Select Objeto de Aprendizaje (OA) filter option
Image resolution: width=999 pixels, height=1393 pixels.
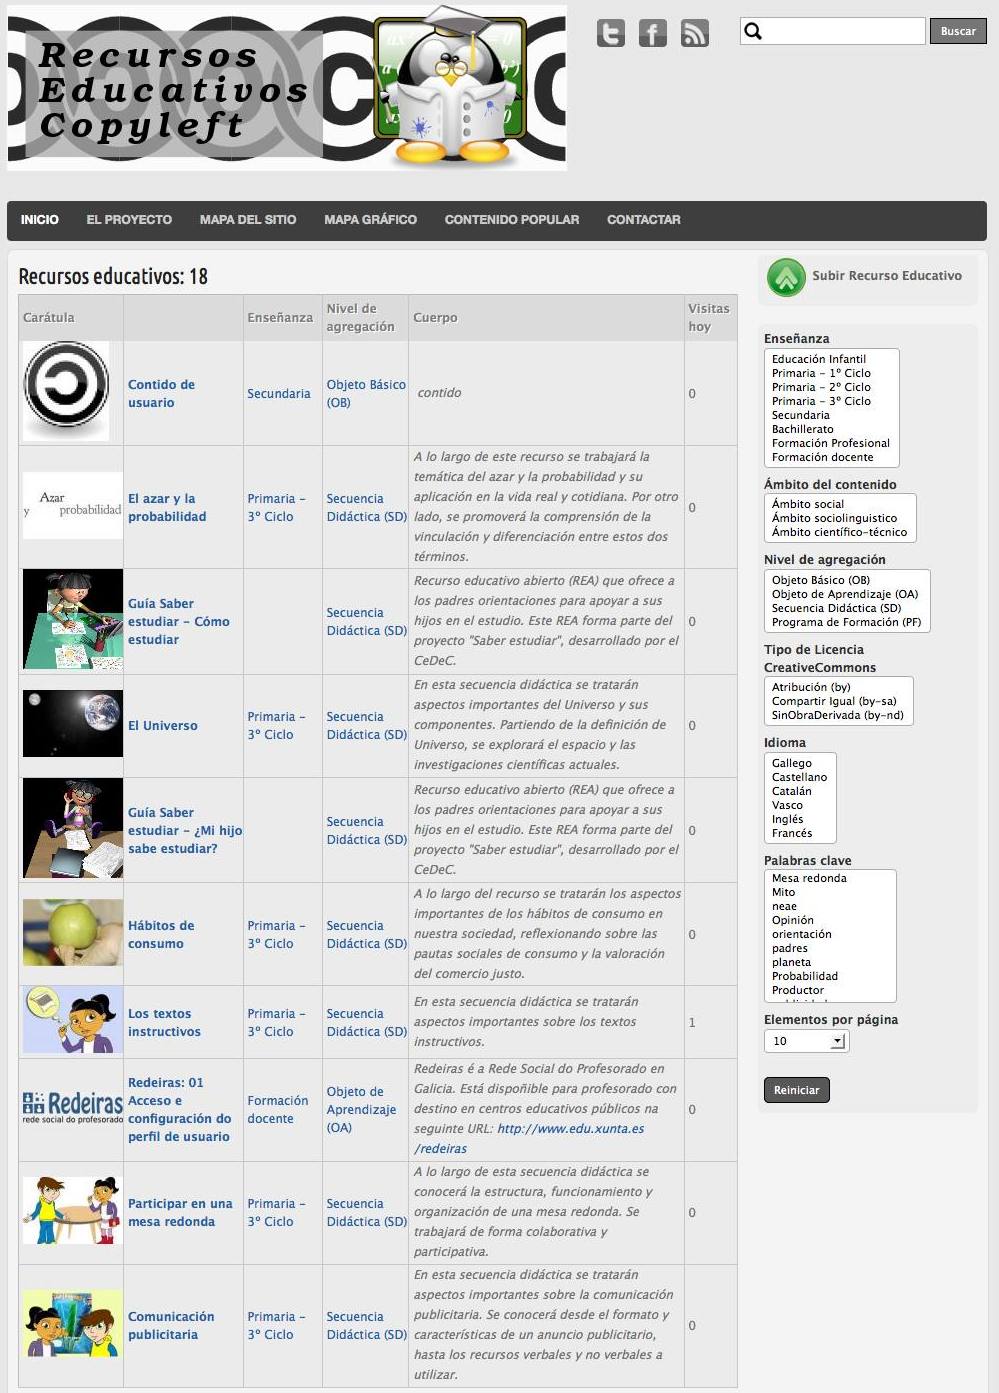pos(844,594)
